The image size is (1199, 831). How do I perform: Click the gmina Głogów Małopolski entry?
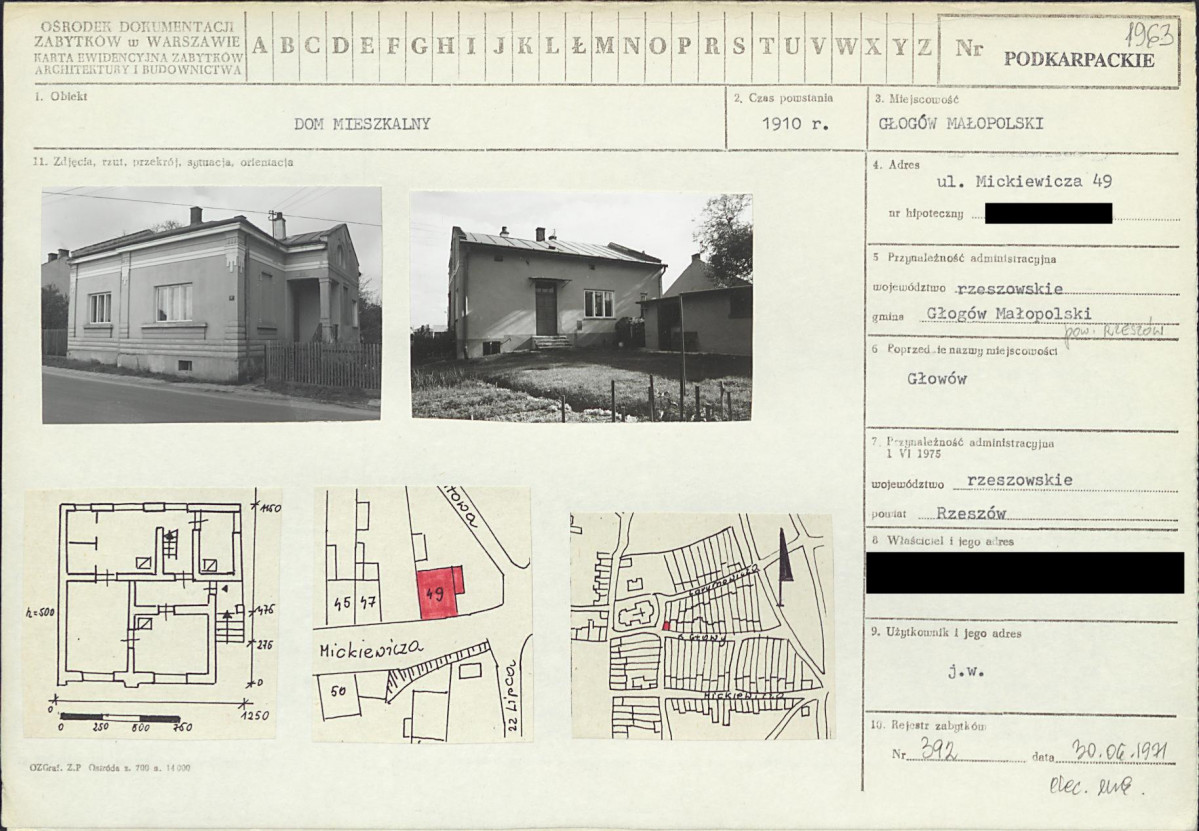(x=1009, y=313)
